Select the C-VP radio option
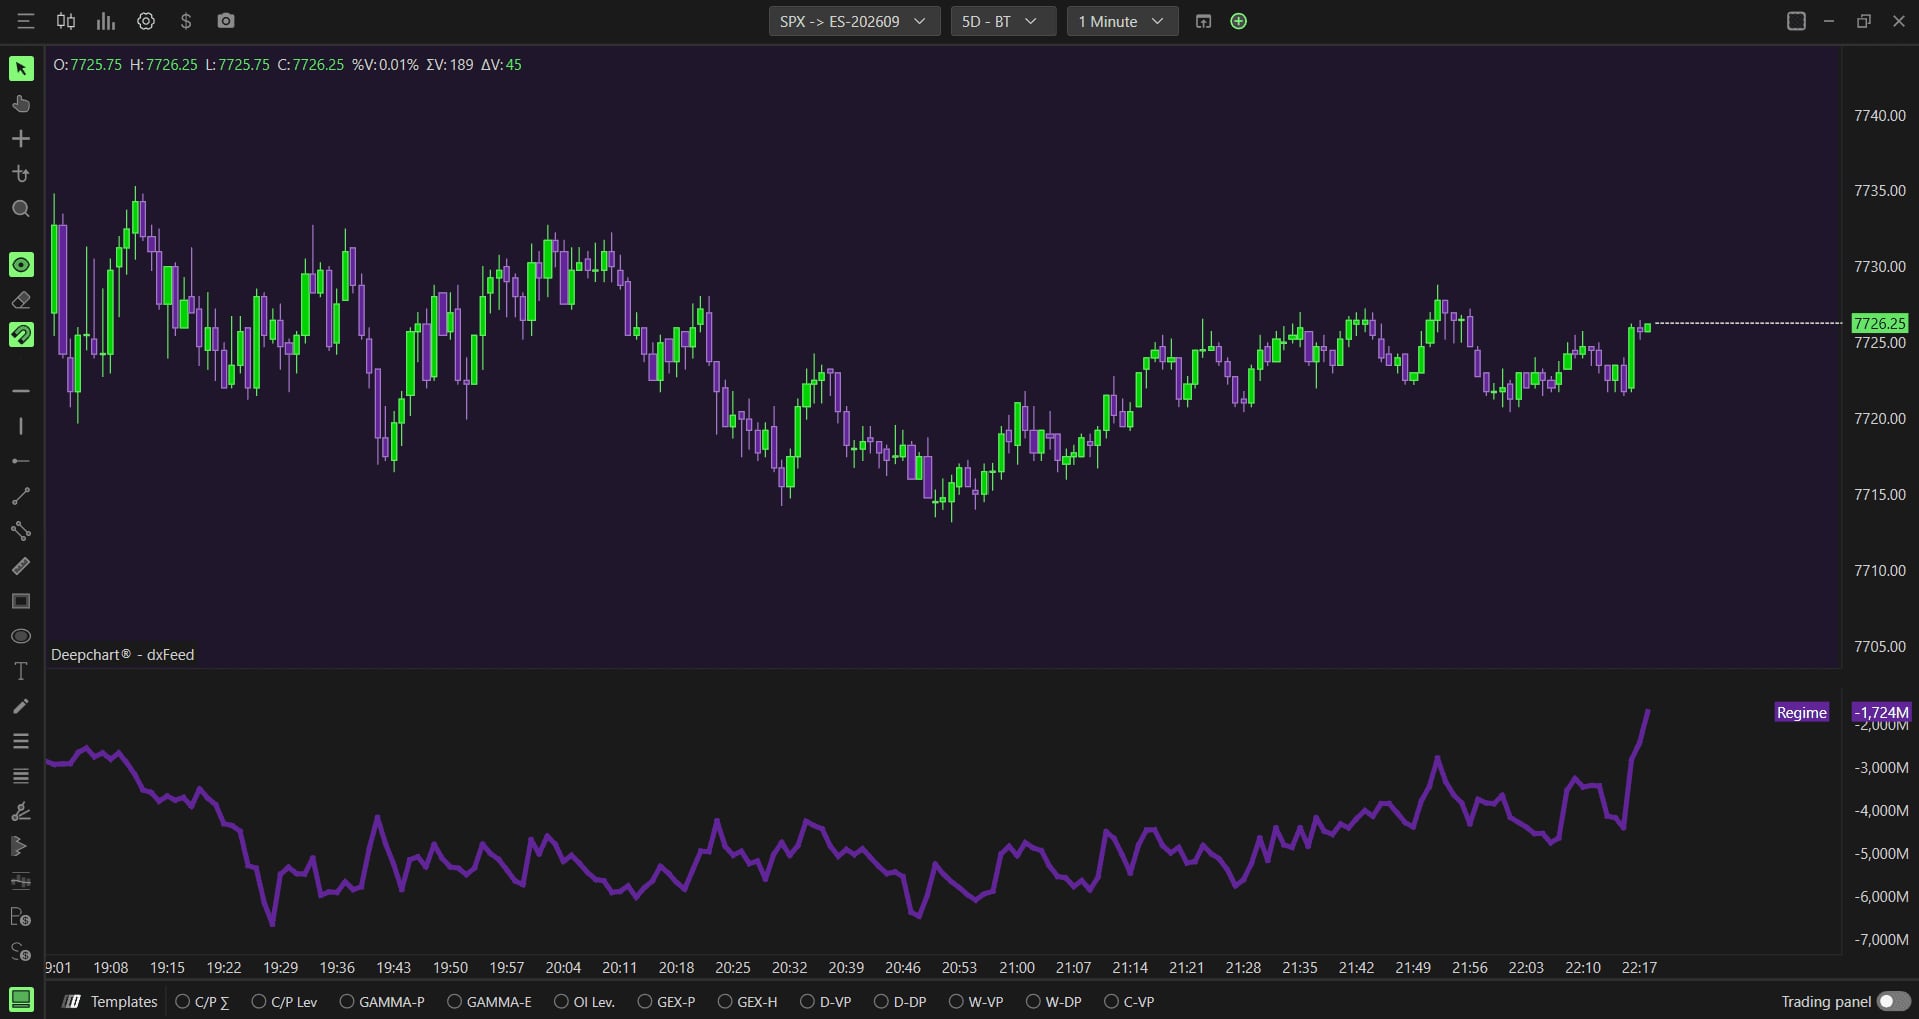 [x=1129, y=1001]
